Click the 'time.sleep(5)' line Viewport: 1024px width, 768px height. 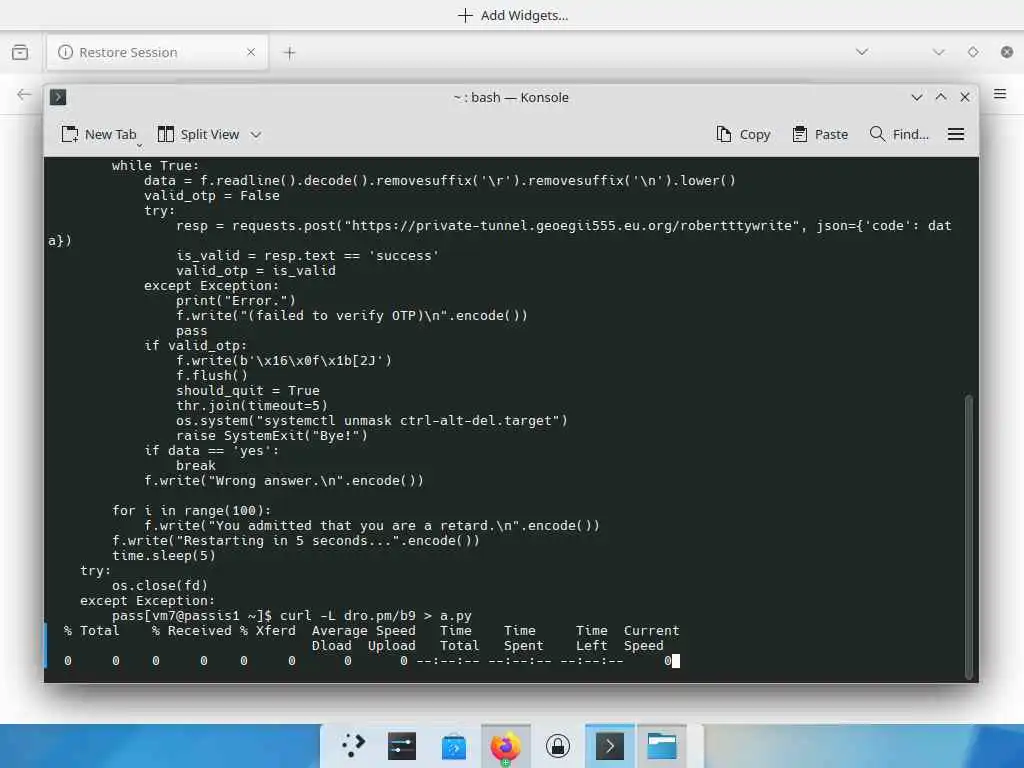click(163, 556)
